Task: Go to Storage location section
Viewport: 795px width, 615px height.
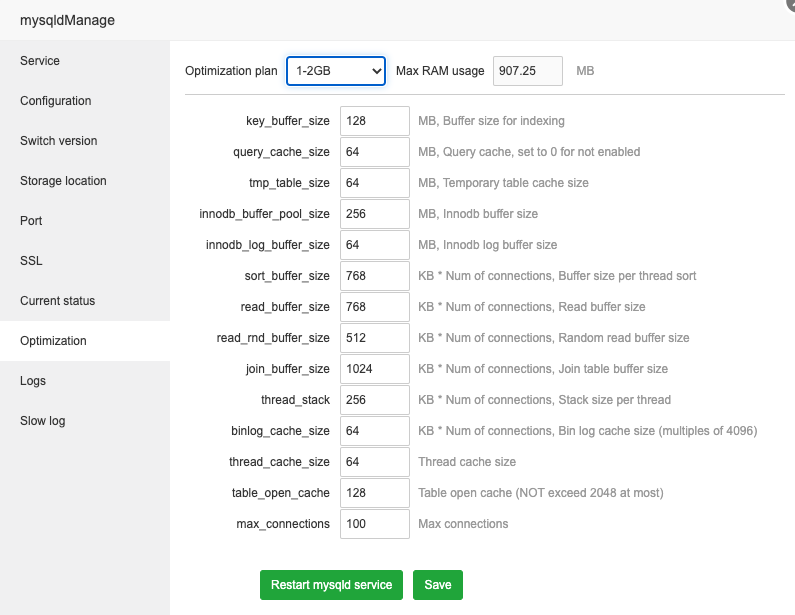Action: [63, 181]
